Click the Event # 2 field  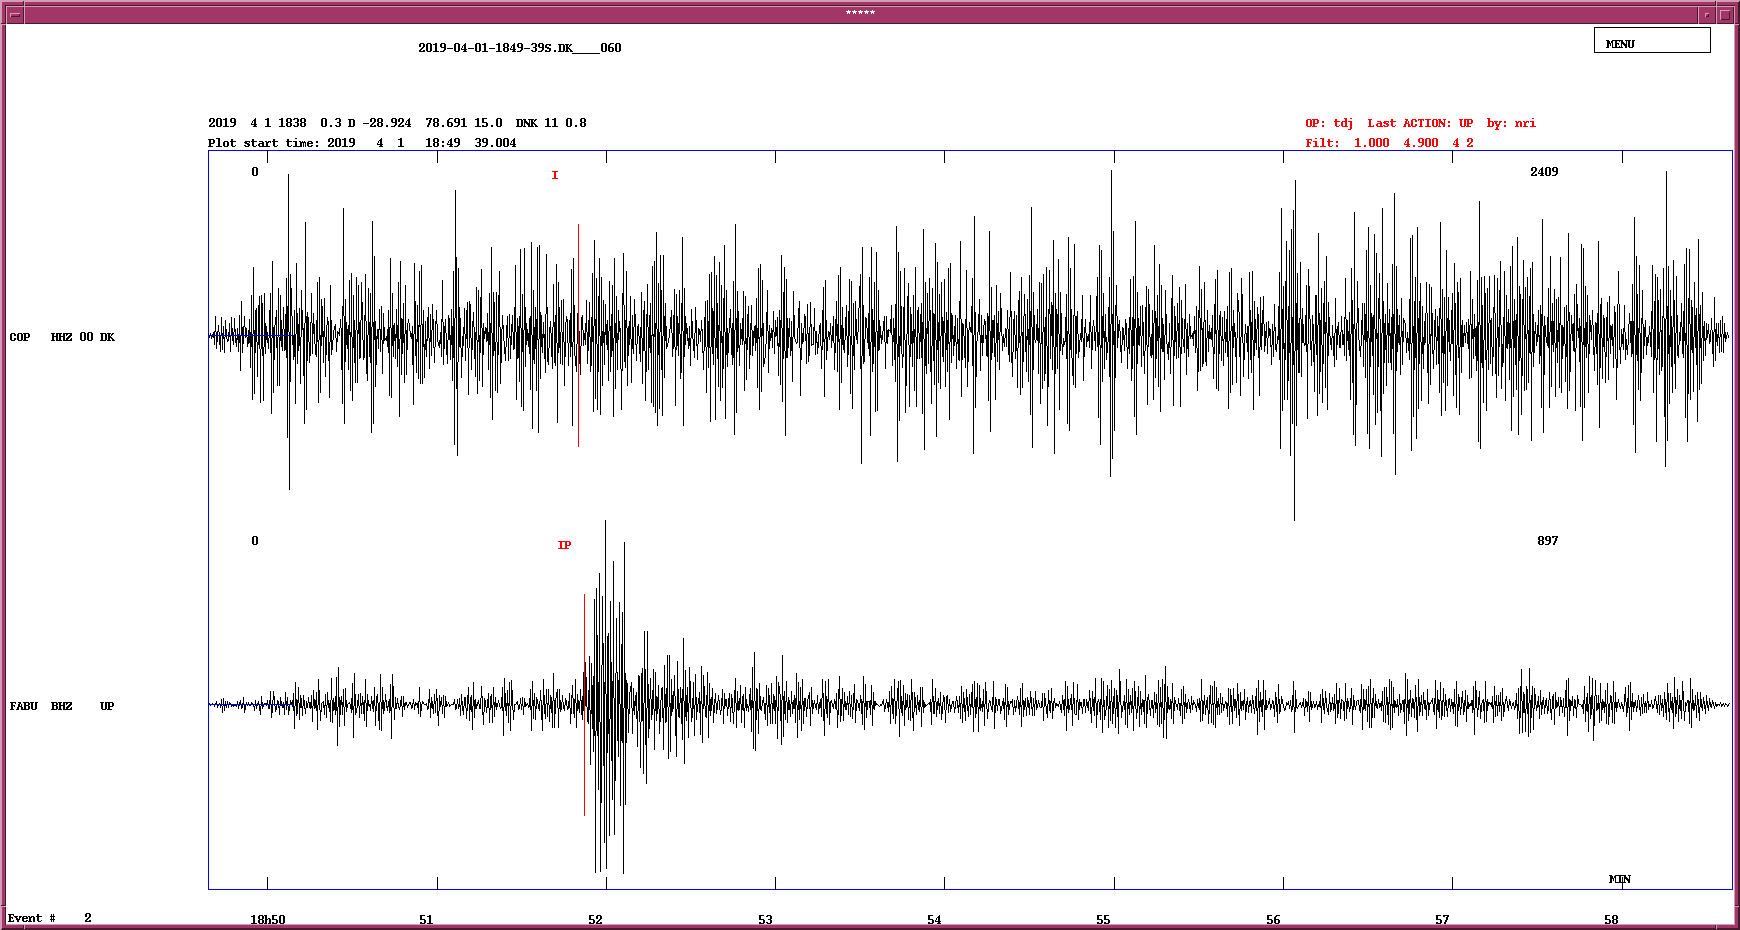(48, 917)
